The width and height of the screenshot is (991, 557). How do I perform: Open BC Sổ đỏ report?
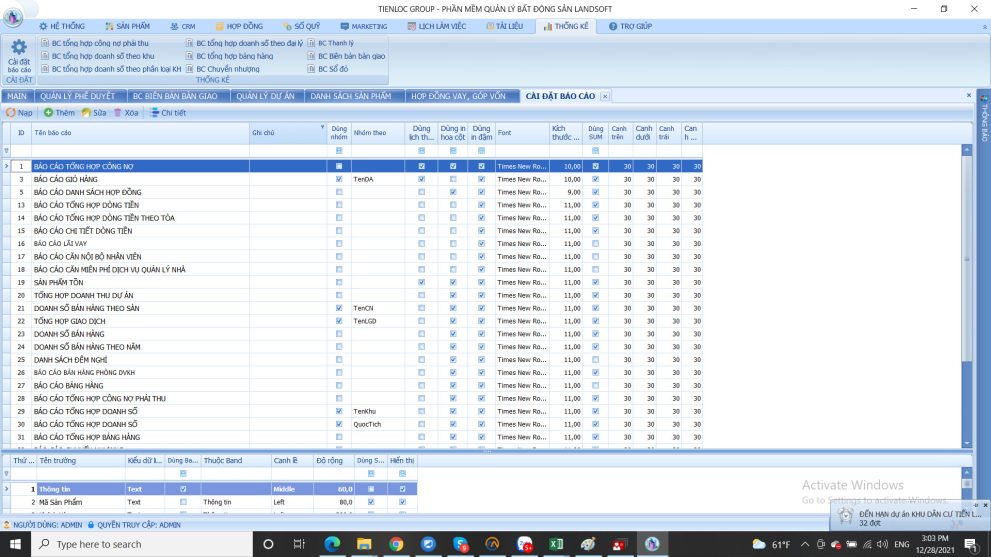331,70
